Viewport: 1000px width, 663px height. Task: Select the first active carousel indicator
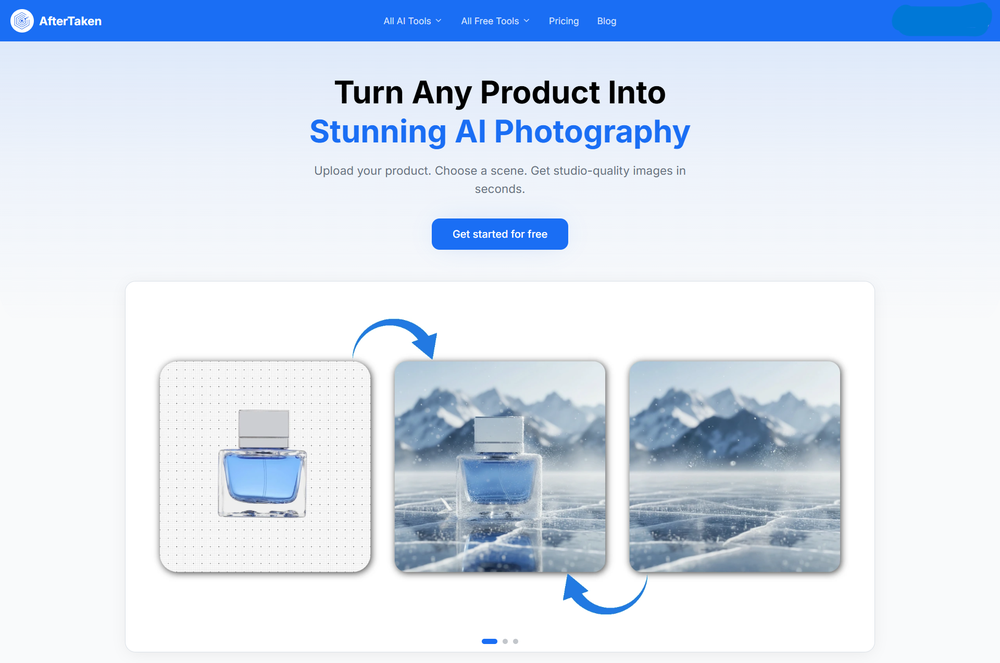(489, 641)
